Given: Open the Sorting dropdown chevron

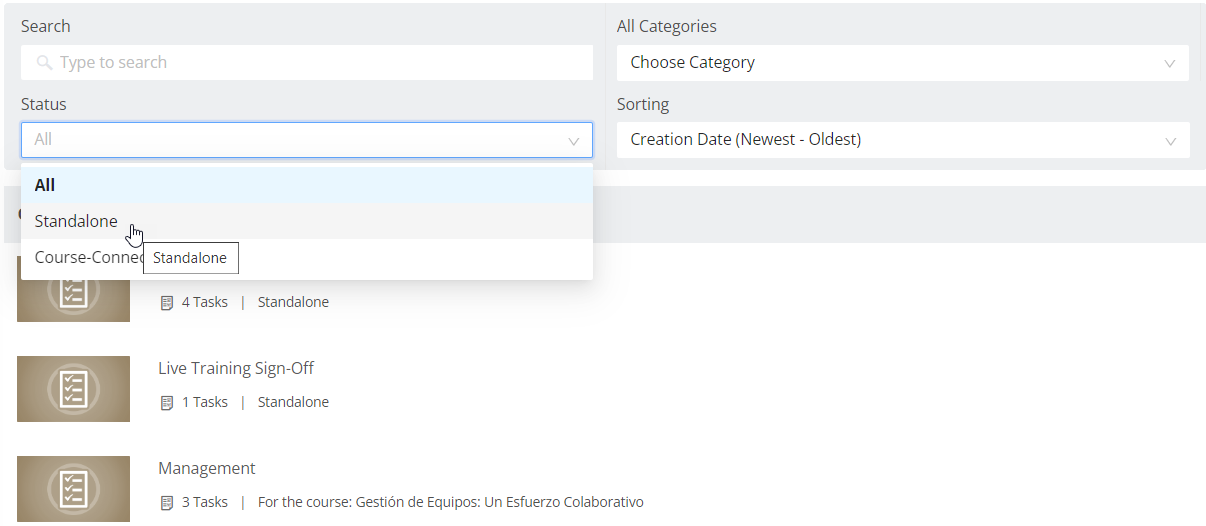Looking at the screenshot, I should (1170, 141).
